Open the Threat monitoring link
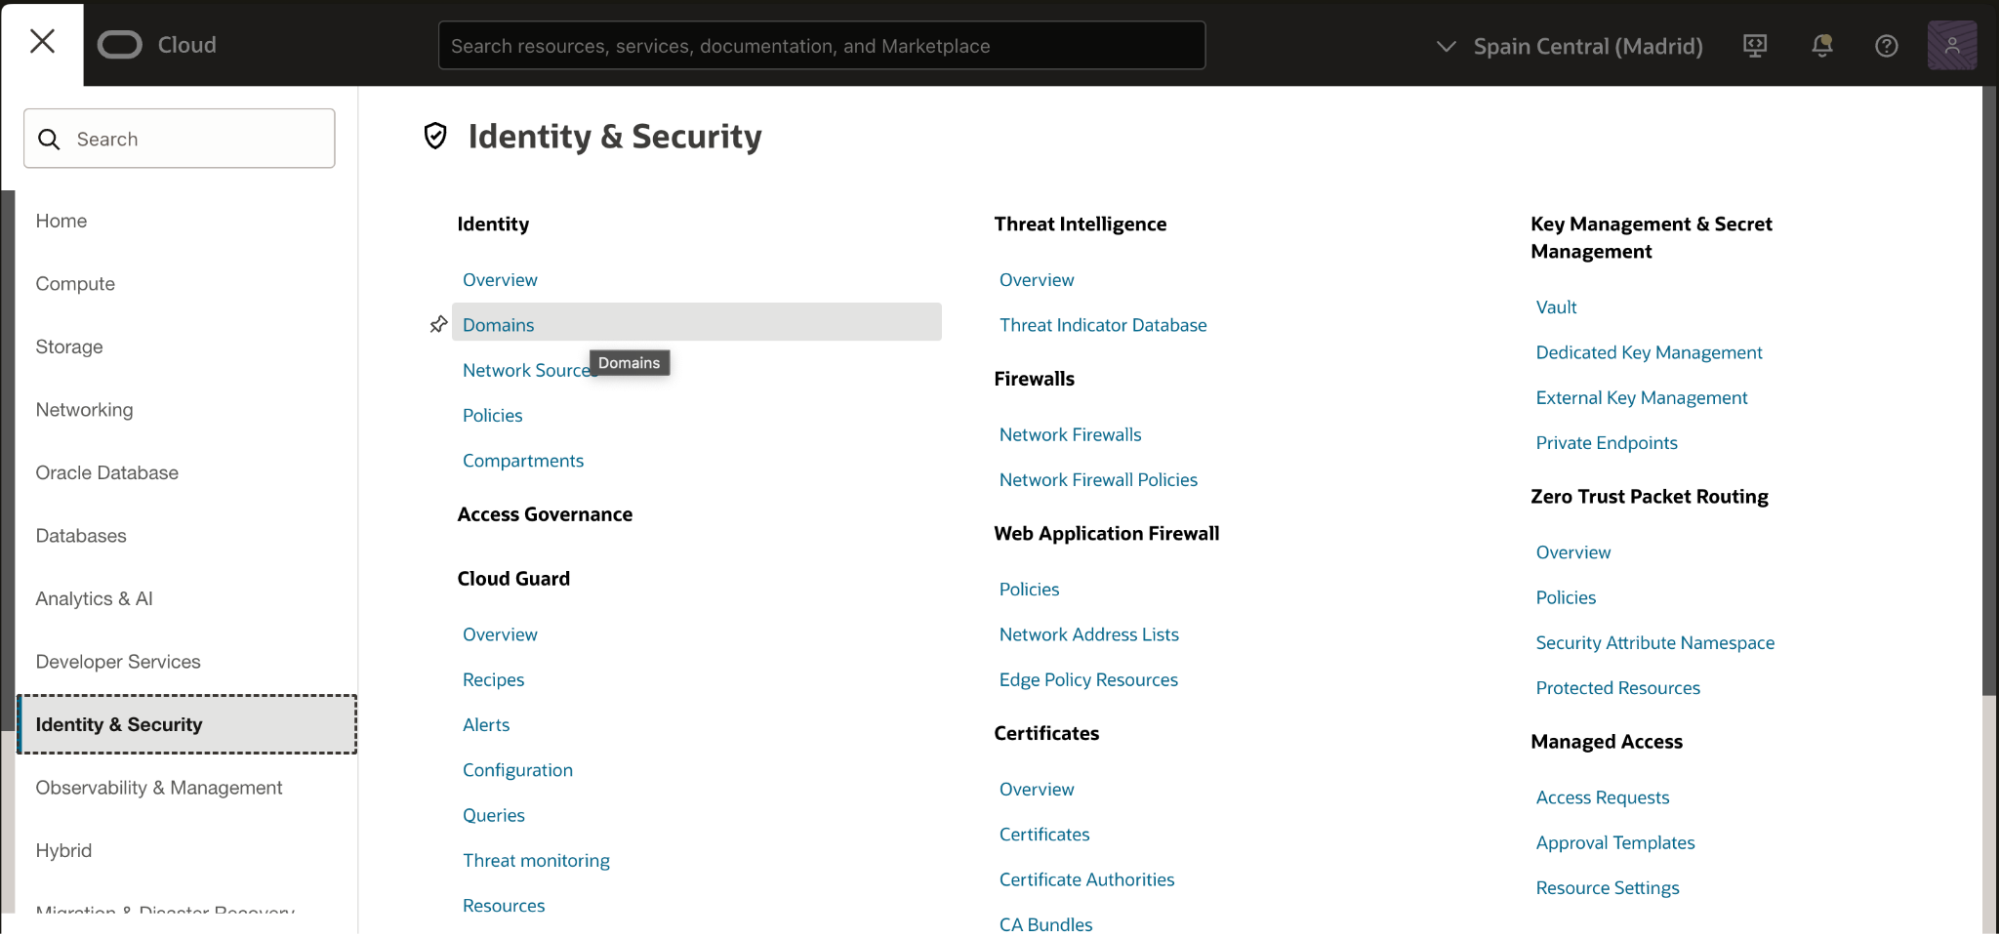The image size is (1999, 935). [536, 861]
